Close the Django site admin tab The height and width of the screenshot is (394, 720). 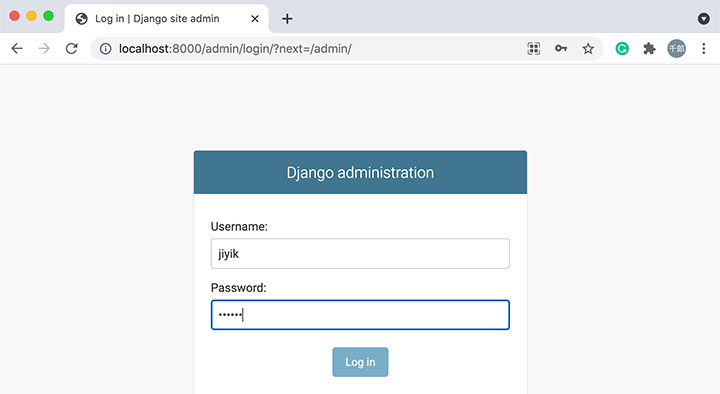tap(255, 19)
